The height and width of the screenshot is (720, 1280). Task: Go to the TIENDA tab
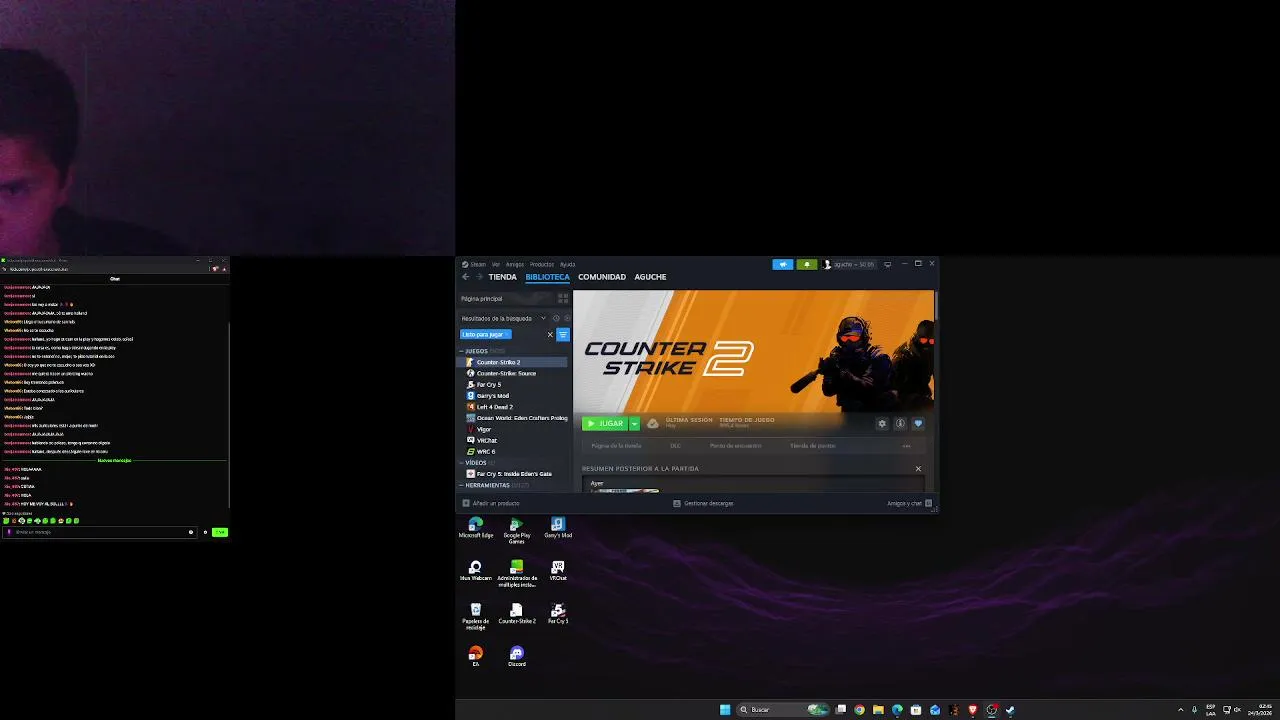[x=503, y=277]
